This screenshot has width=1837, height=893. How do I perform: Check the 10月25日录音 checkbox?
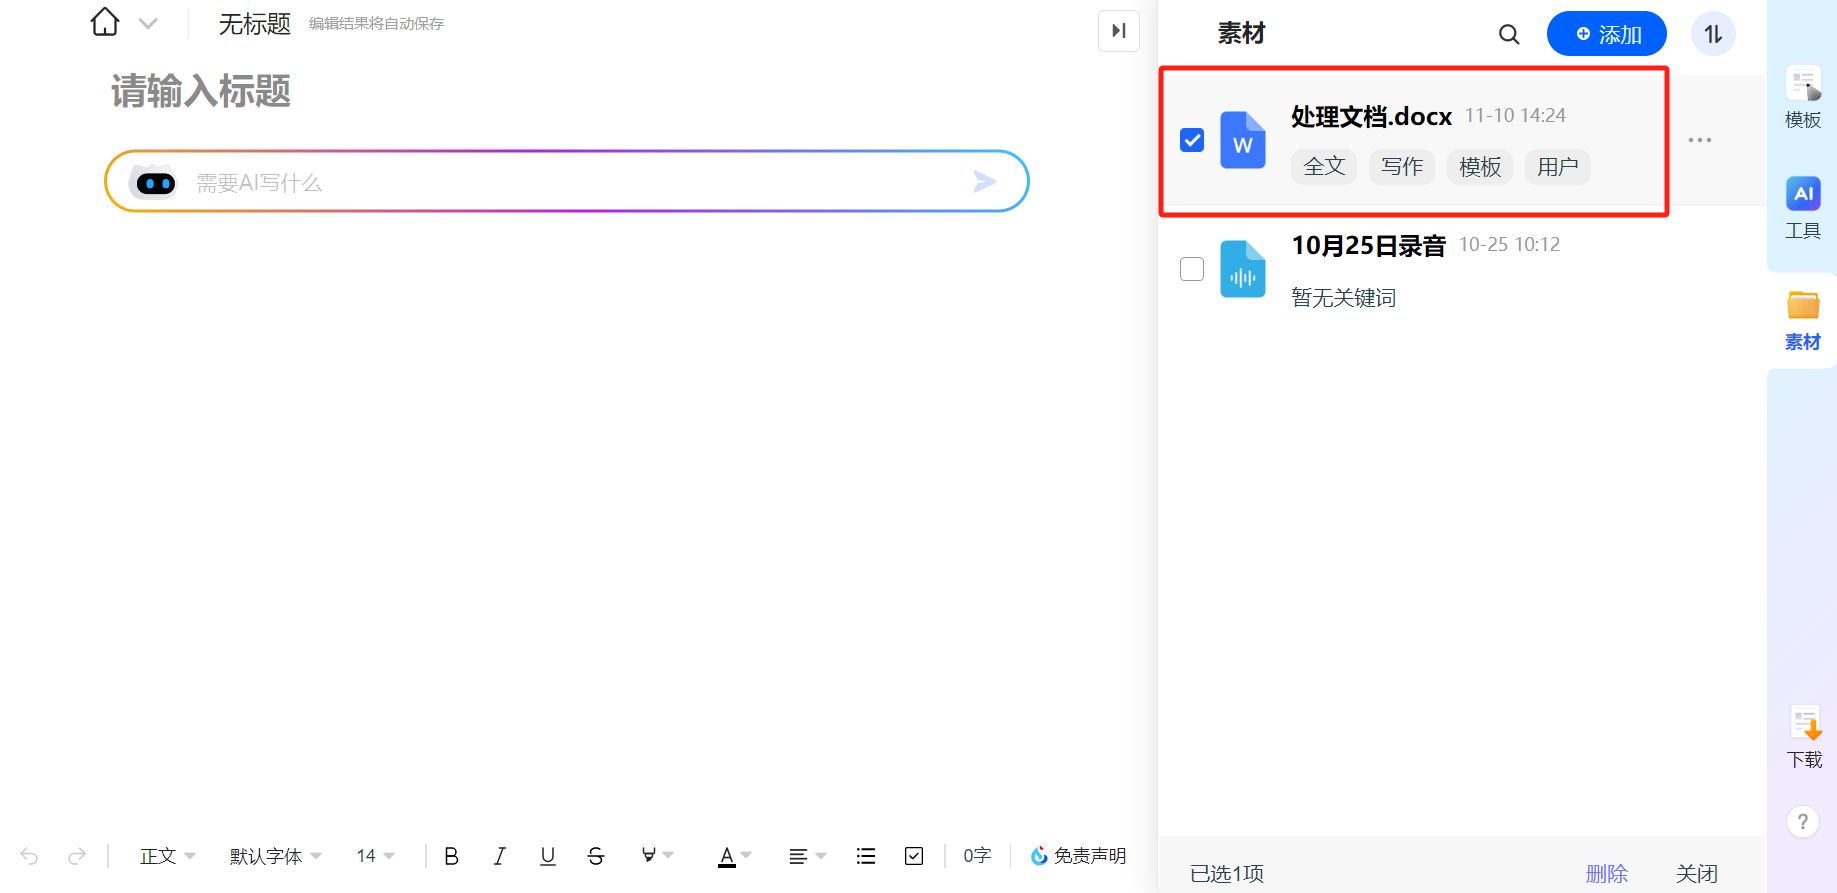[x=1192, y=269]
